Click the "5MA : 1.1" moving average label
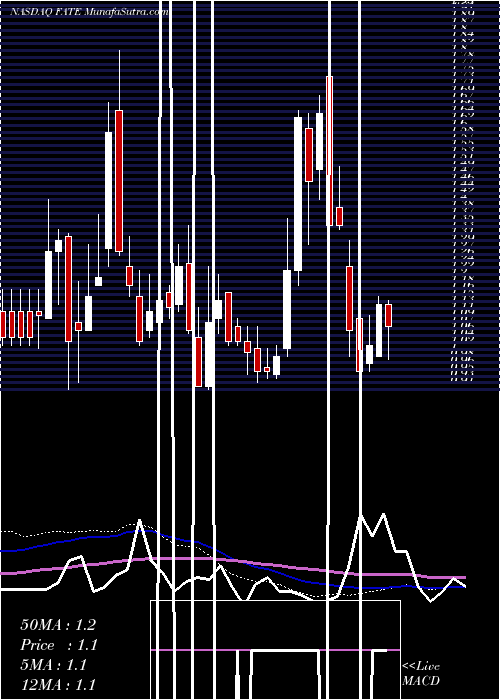The image size is (500, 700). coord(53,665)
